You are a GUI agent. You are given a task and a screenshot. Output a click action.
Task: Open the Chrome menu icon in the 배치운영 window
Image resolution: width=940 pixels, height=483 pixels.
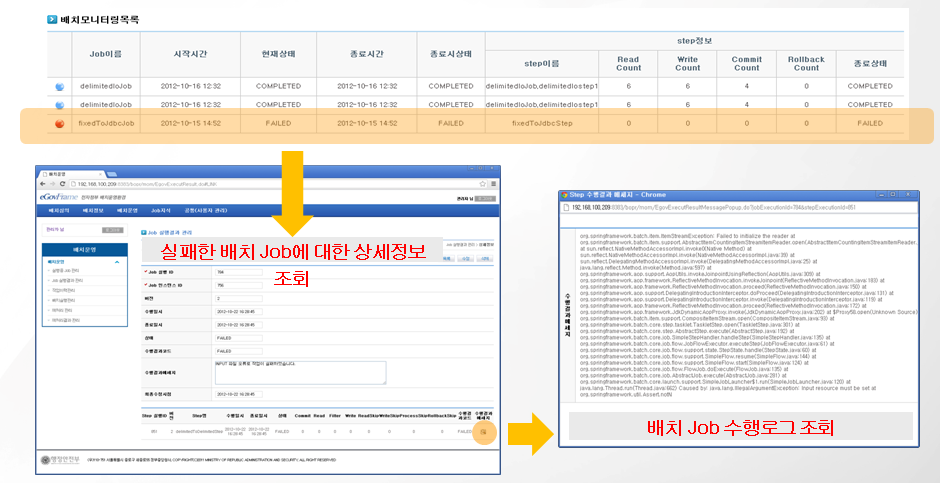[x=492, y=184]
